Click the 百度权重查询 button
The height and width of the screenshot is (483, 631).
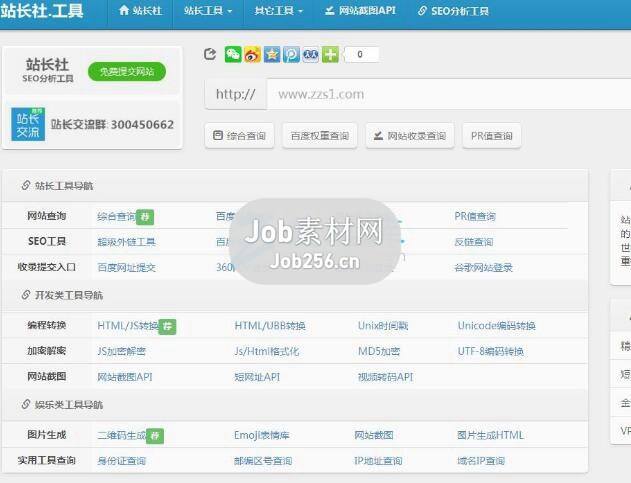320,136
